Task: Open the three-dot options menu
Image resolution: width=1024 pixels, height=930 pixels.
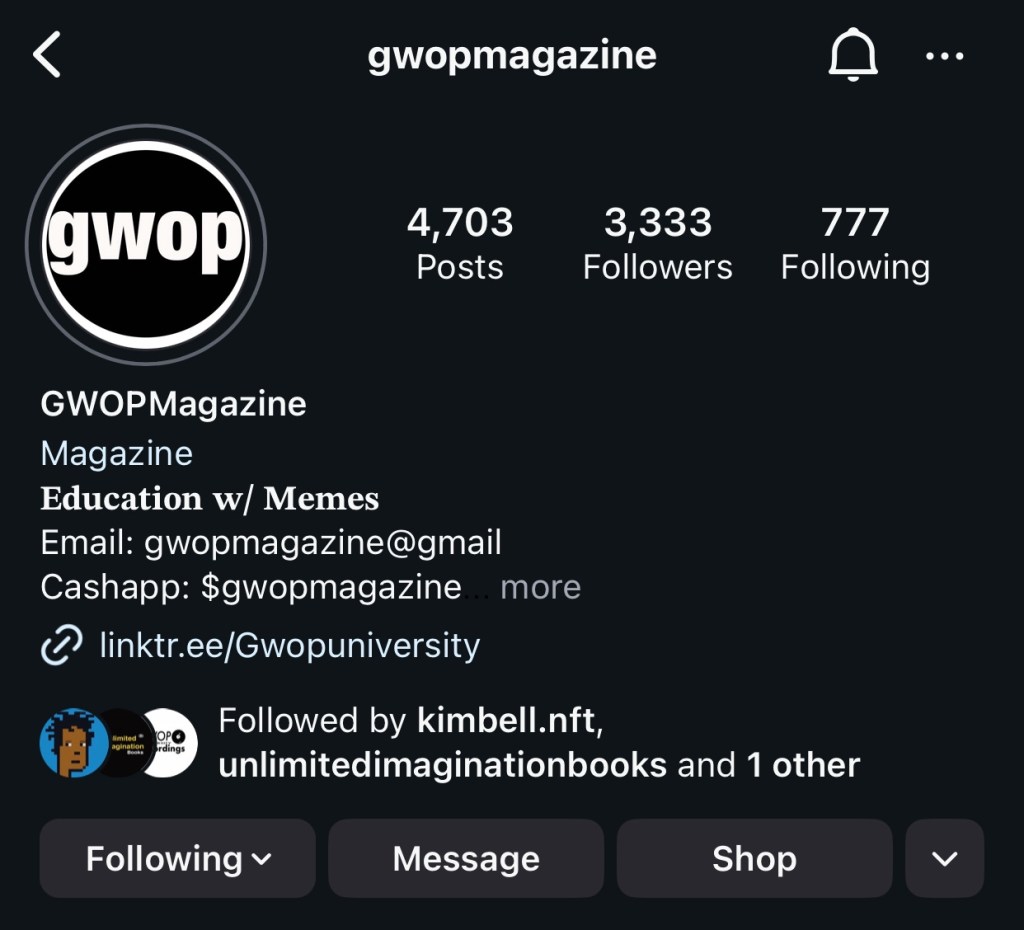Action: [x=944, y=56]
